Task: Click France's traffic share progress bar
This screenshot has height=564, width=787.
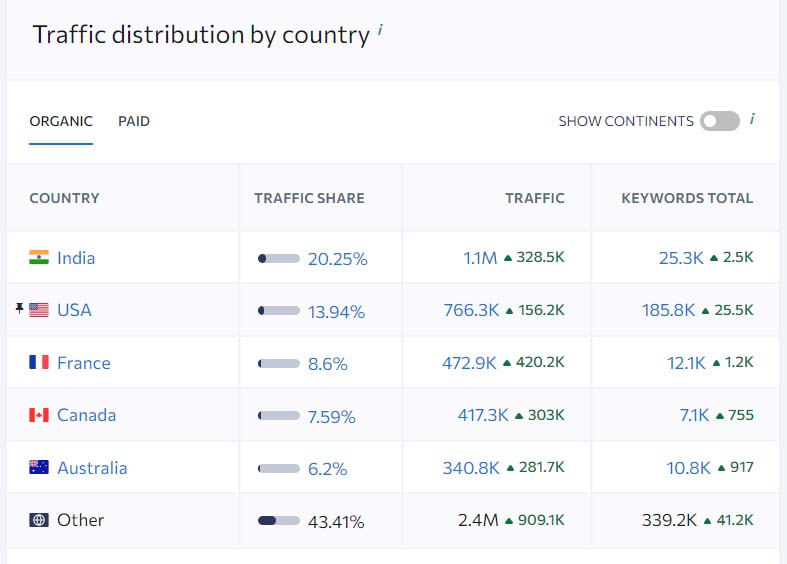Action: coord(279,363)
